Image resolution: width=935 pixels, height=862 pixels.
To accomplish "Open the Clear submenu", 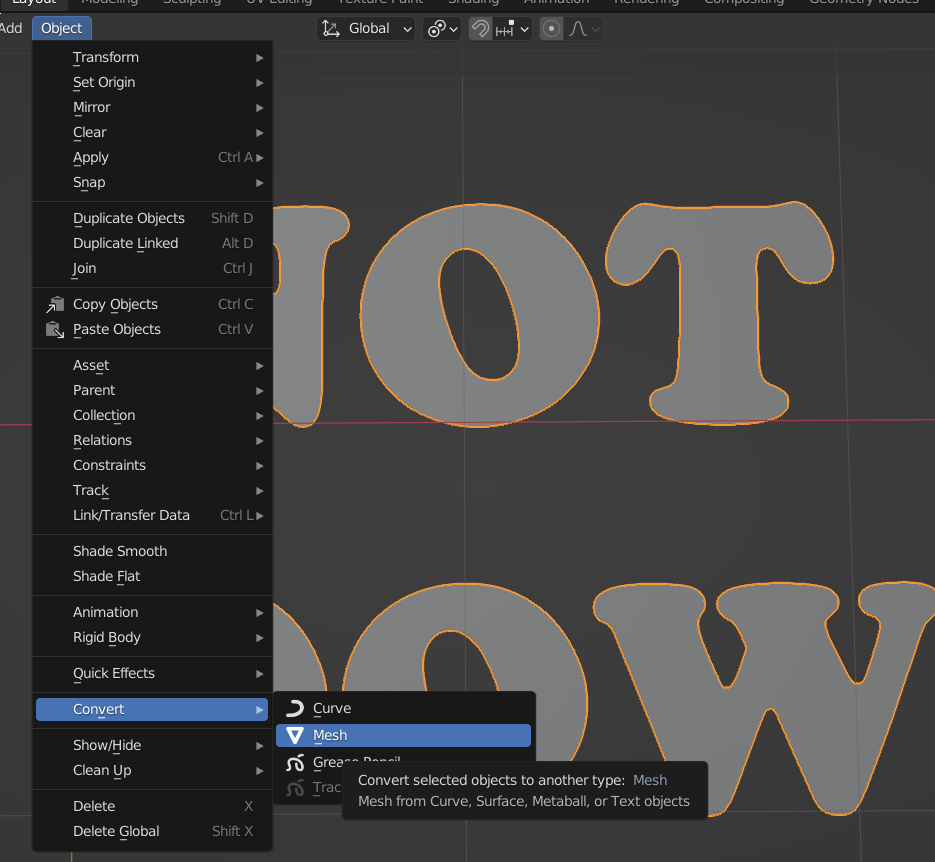I will click(152, 132).
